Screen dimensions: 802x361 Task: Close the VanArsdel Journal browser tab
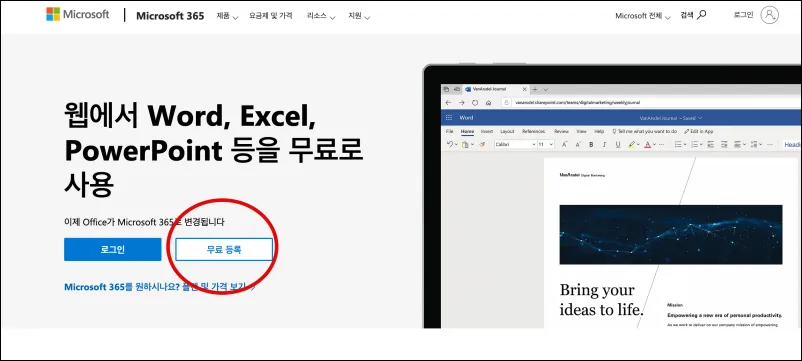tap(524, 89)
